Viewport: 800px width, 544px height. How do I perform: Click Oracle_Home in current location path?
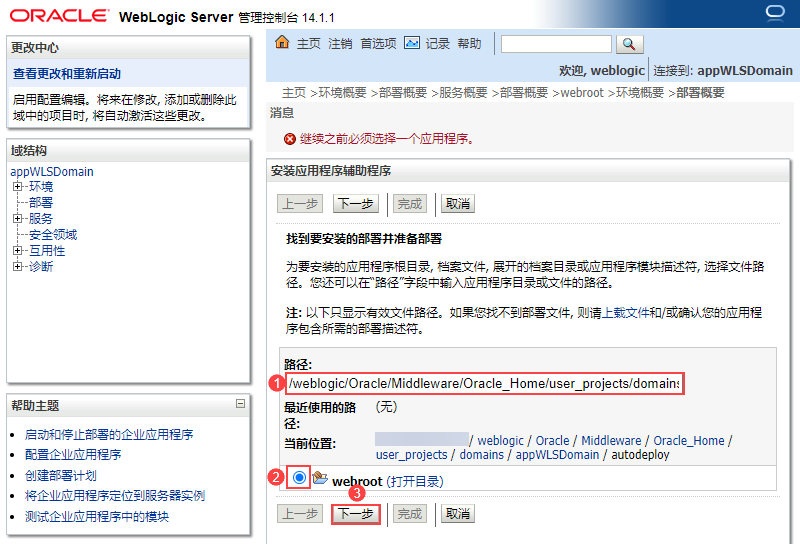point(689,440)
